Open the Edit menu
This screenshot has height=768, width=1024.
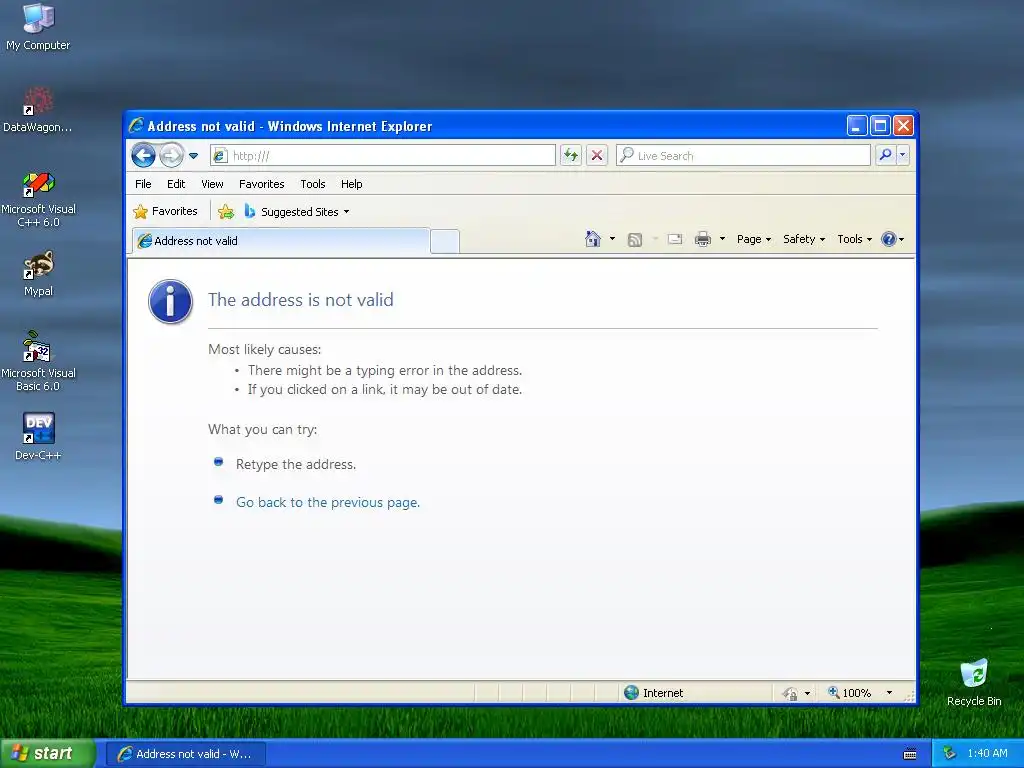(176, 184)
